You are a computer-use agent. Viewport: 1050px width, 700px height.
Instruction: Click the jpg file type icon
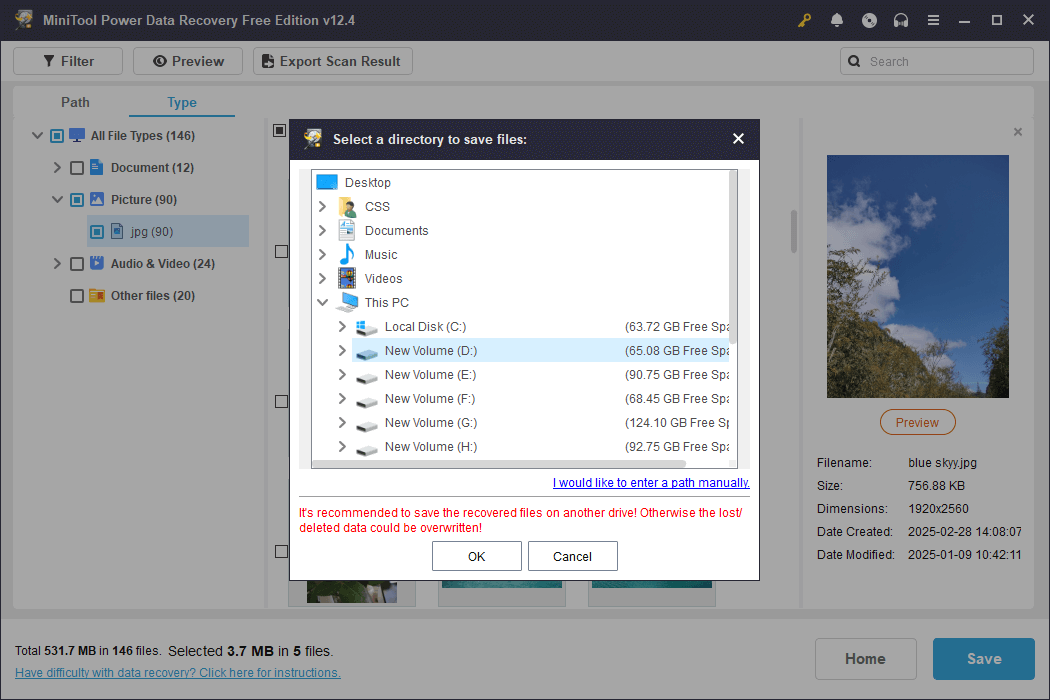pos(117,231)
